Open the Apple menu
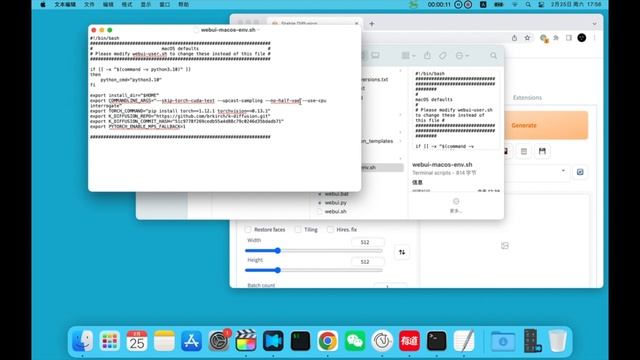The width and height of the screenshot is (640, 360). click(43, 4)
